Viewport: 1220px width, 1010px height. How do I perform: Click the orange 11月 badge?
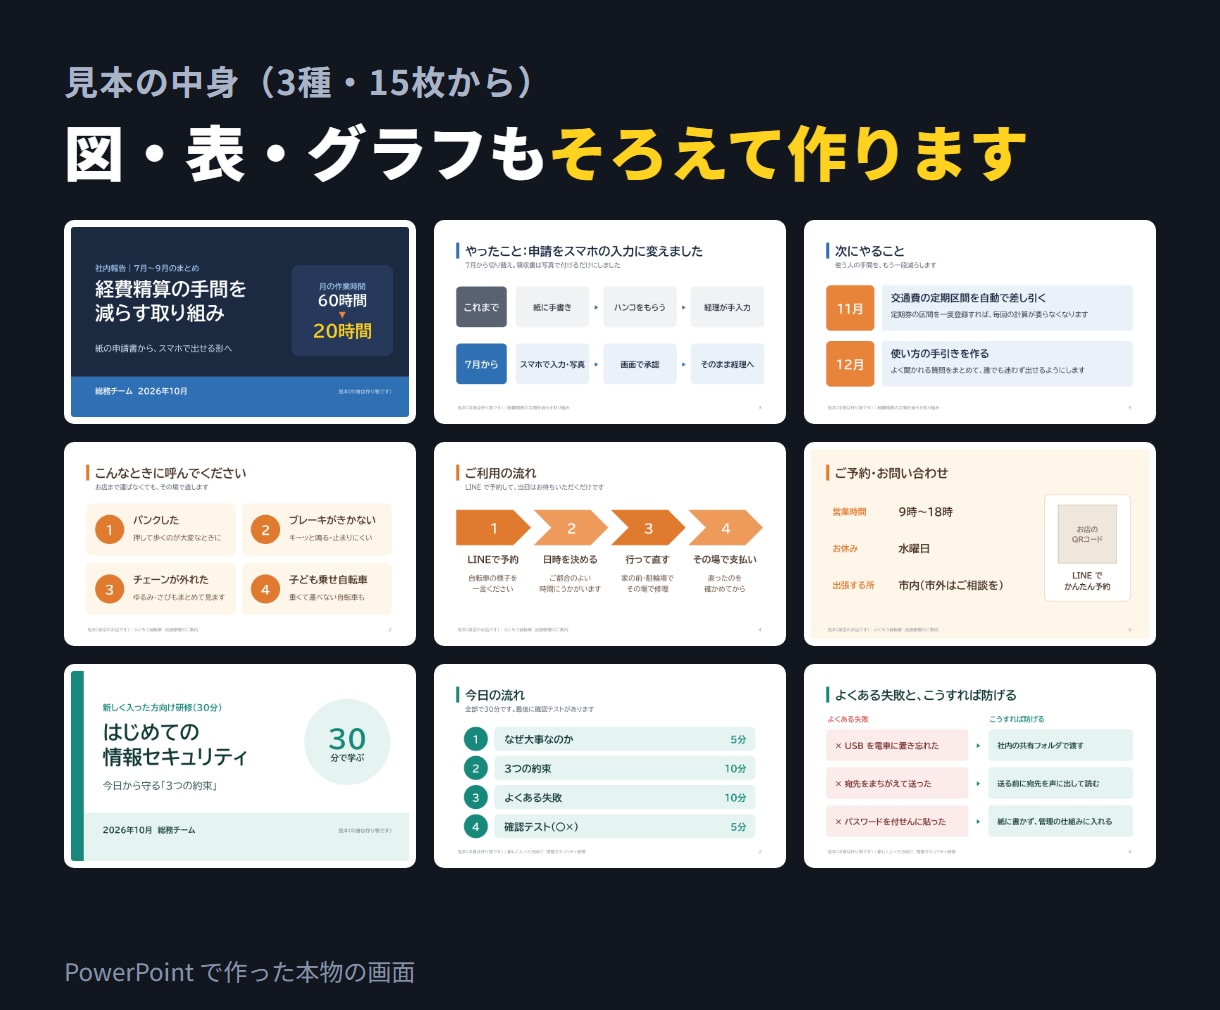(850, 308)
